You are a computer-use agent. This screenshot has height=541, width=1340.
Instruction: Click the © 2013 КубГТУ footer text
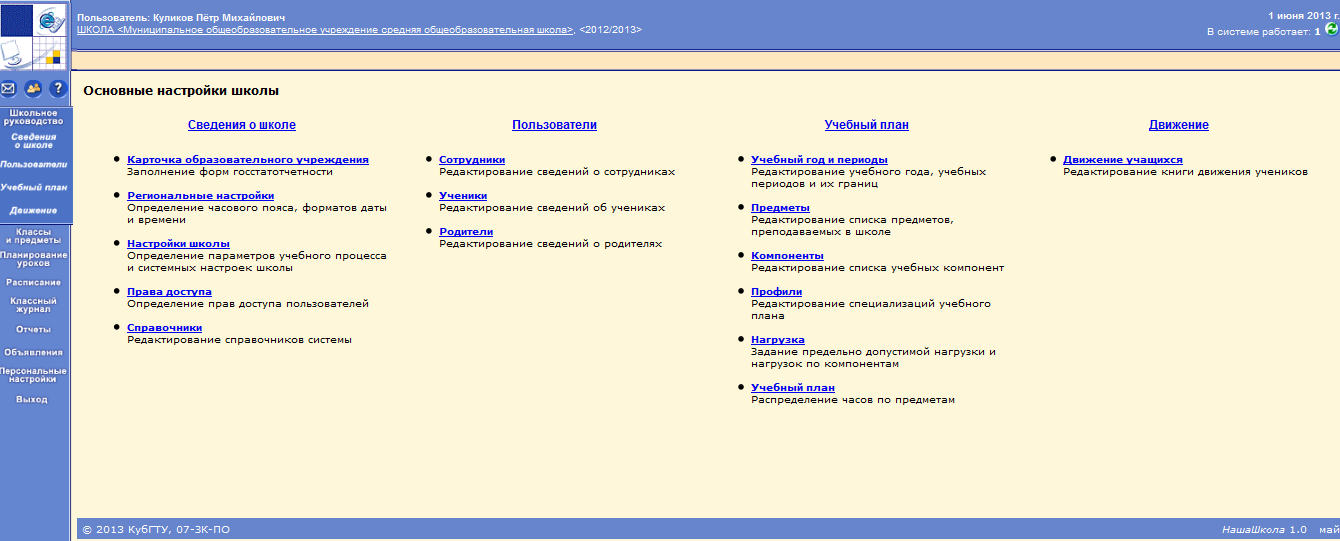point(156,529)
